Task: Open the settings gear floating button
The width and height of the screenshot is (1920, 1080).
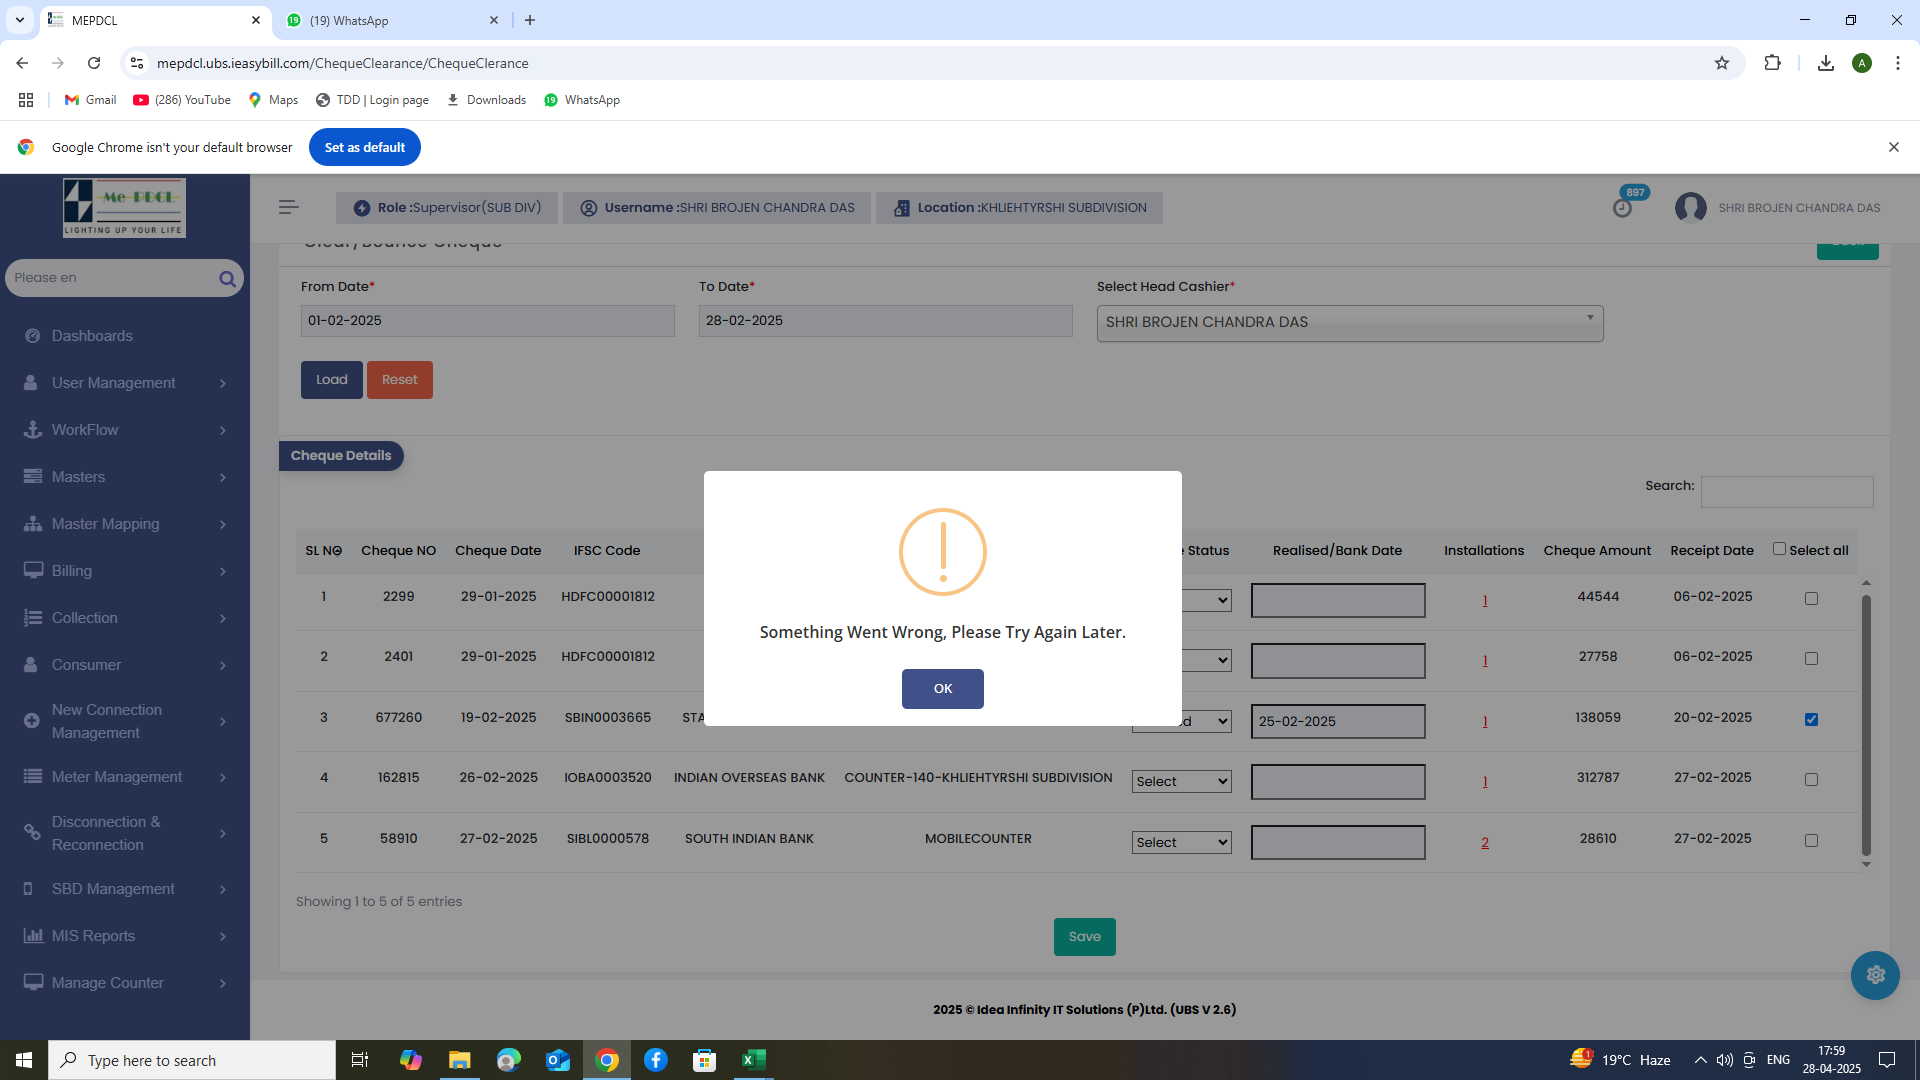Action: (1875, 974)
